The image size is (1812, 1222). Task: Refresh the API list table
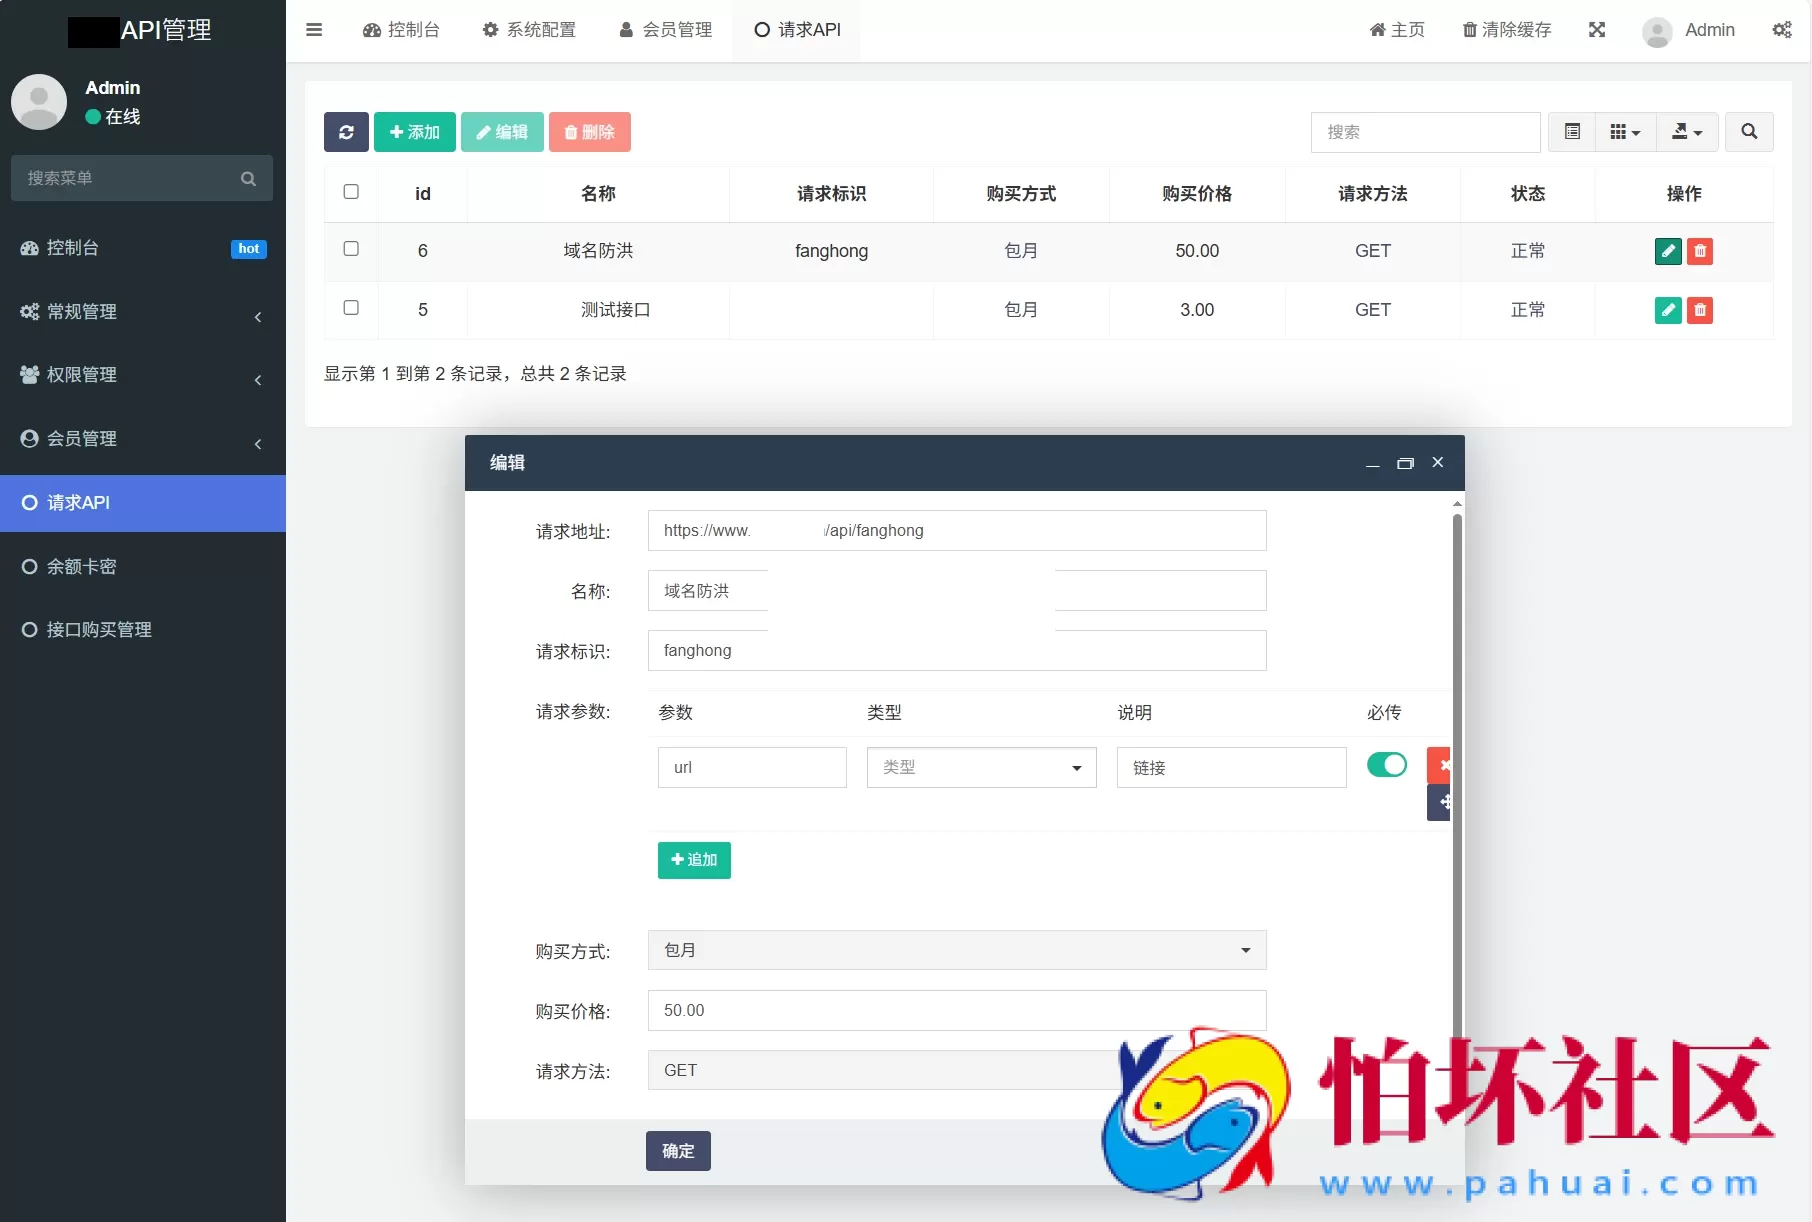[x=346, y=131]
